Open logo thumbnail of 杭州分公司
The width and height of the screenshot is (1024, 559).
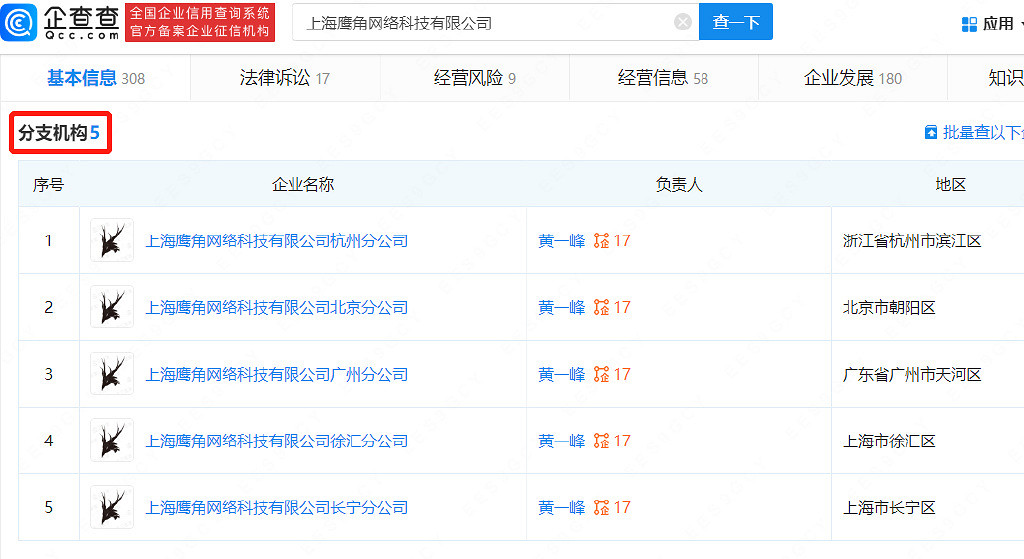tap(112, 241)
